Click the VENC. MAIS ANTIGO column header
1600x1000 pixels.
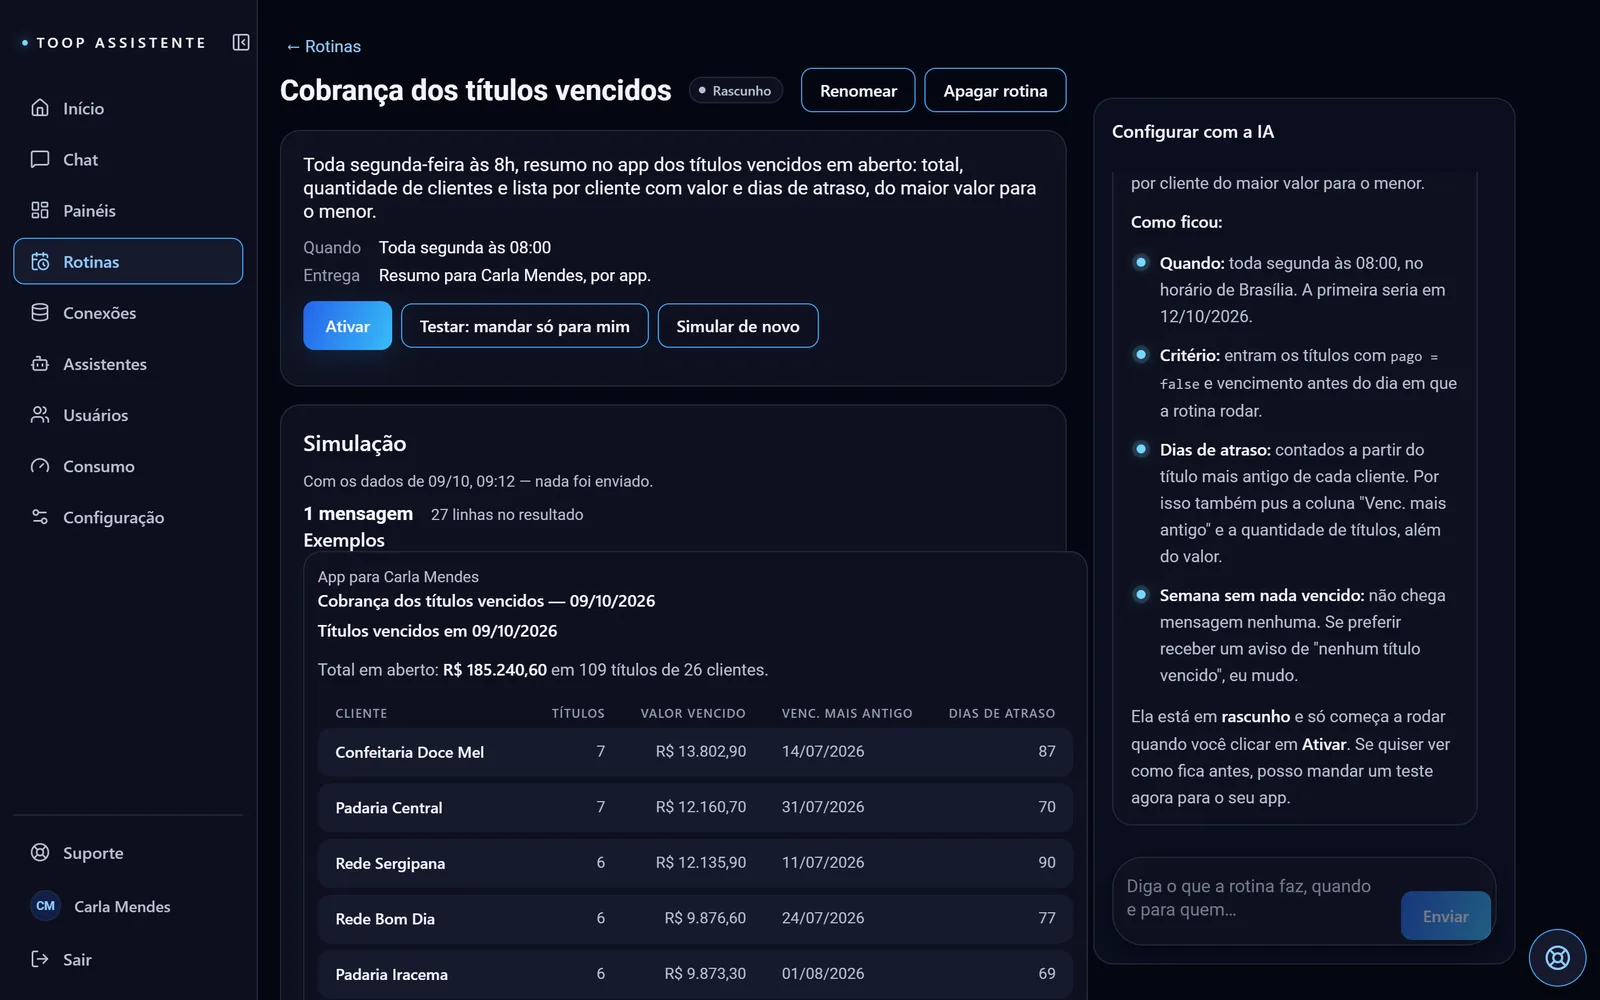pos(847,713)
